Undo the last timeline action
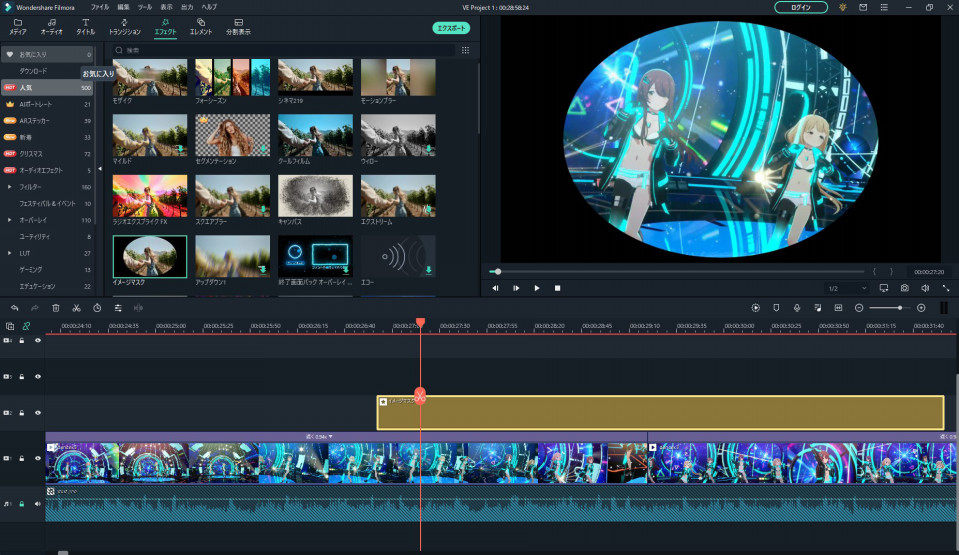This screenshot has width=959, height=555. 15,308
